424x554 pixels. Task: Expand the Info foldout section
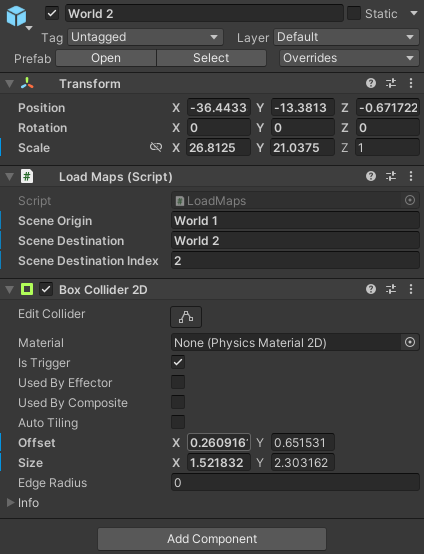pos(11,502)
